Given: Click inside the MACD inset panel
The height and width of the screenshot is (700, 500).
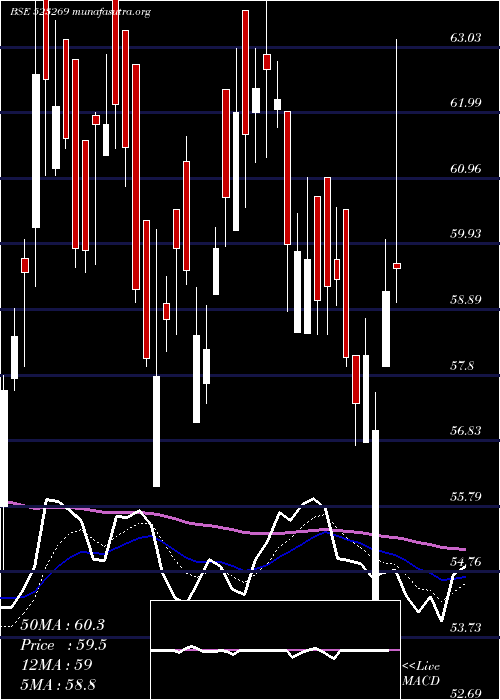Looking at the screenshot, I should click(x=275, y=650).
